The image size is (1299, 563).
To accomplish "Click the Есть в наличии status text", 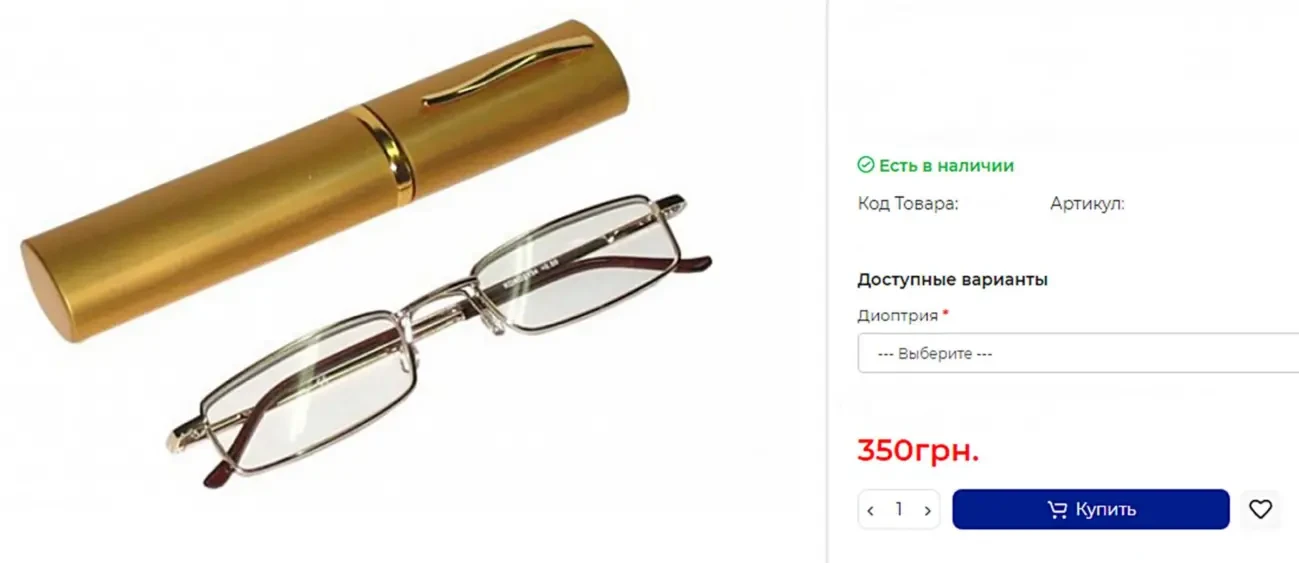I will click(x=946, y=165).
